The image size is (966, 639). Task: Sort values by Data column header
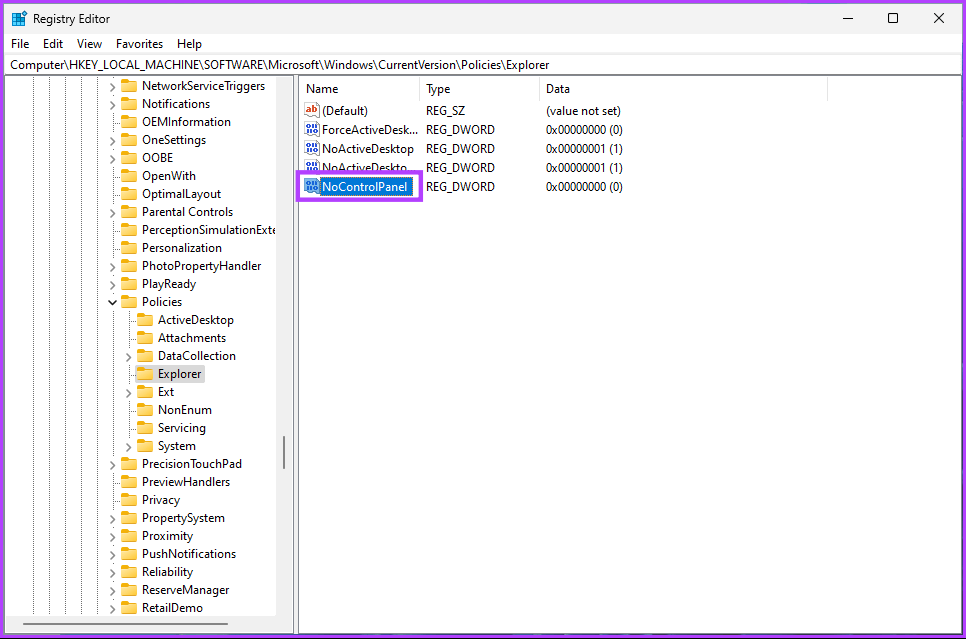683,89
